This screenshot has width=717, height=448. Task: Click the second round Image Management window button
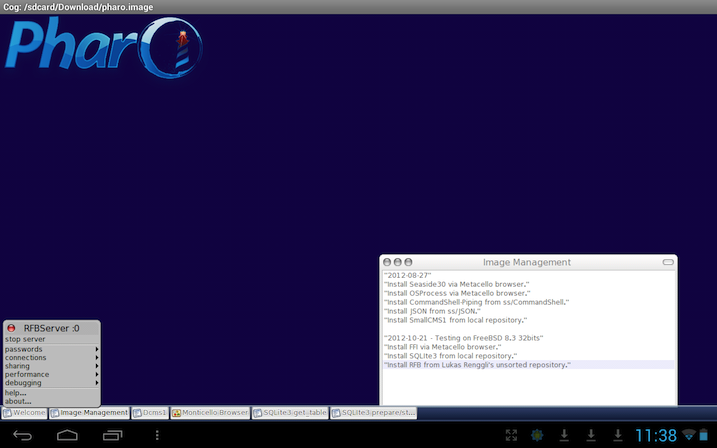397,262
